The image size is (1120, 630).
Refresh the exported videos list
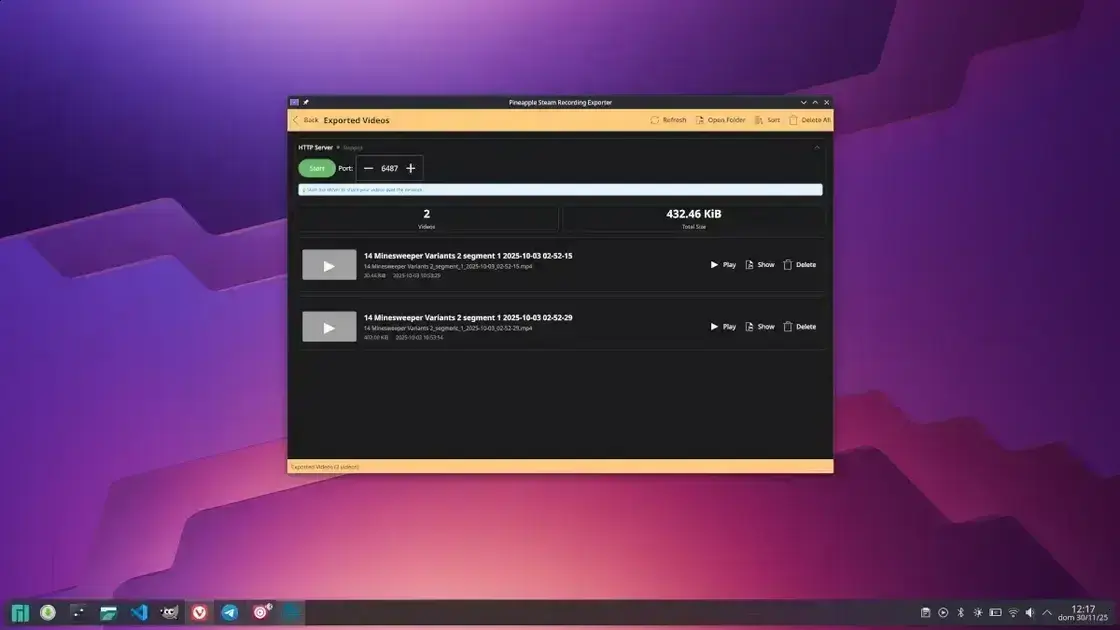coord(669,120)
